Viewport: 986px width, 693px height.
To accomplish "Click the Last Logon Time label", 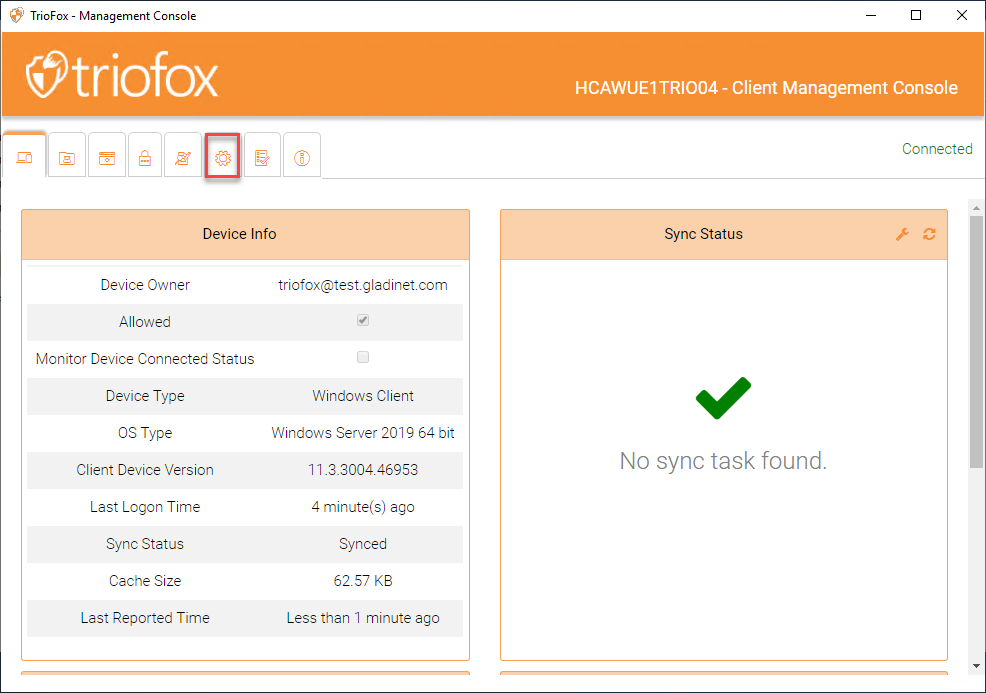I will tap(145, 507).
